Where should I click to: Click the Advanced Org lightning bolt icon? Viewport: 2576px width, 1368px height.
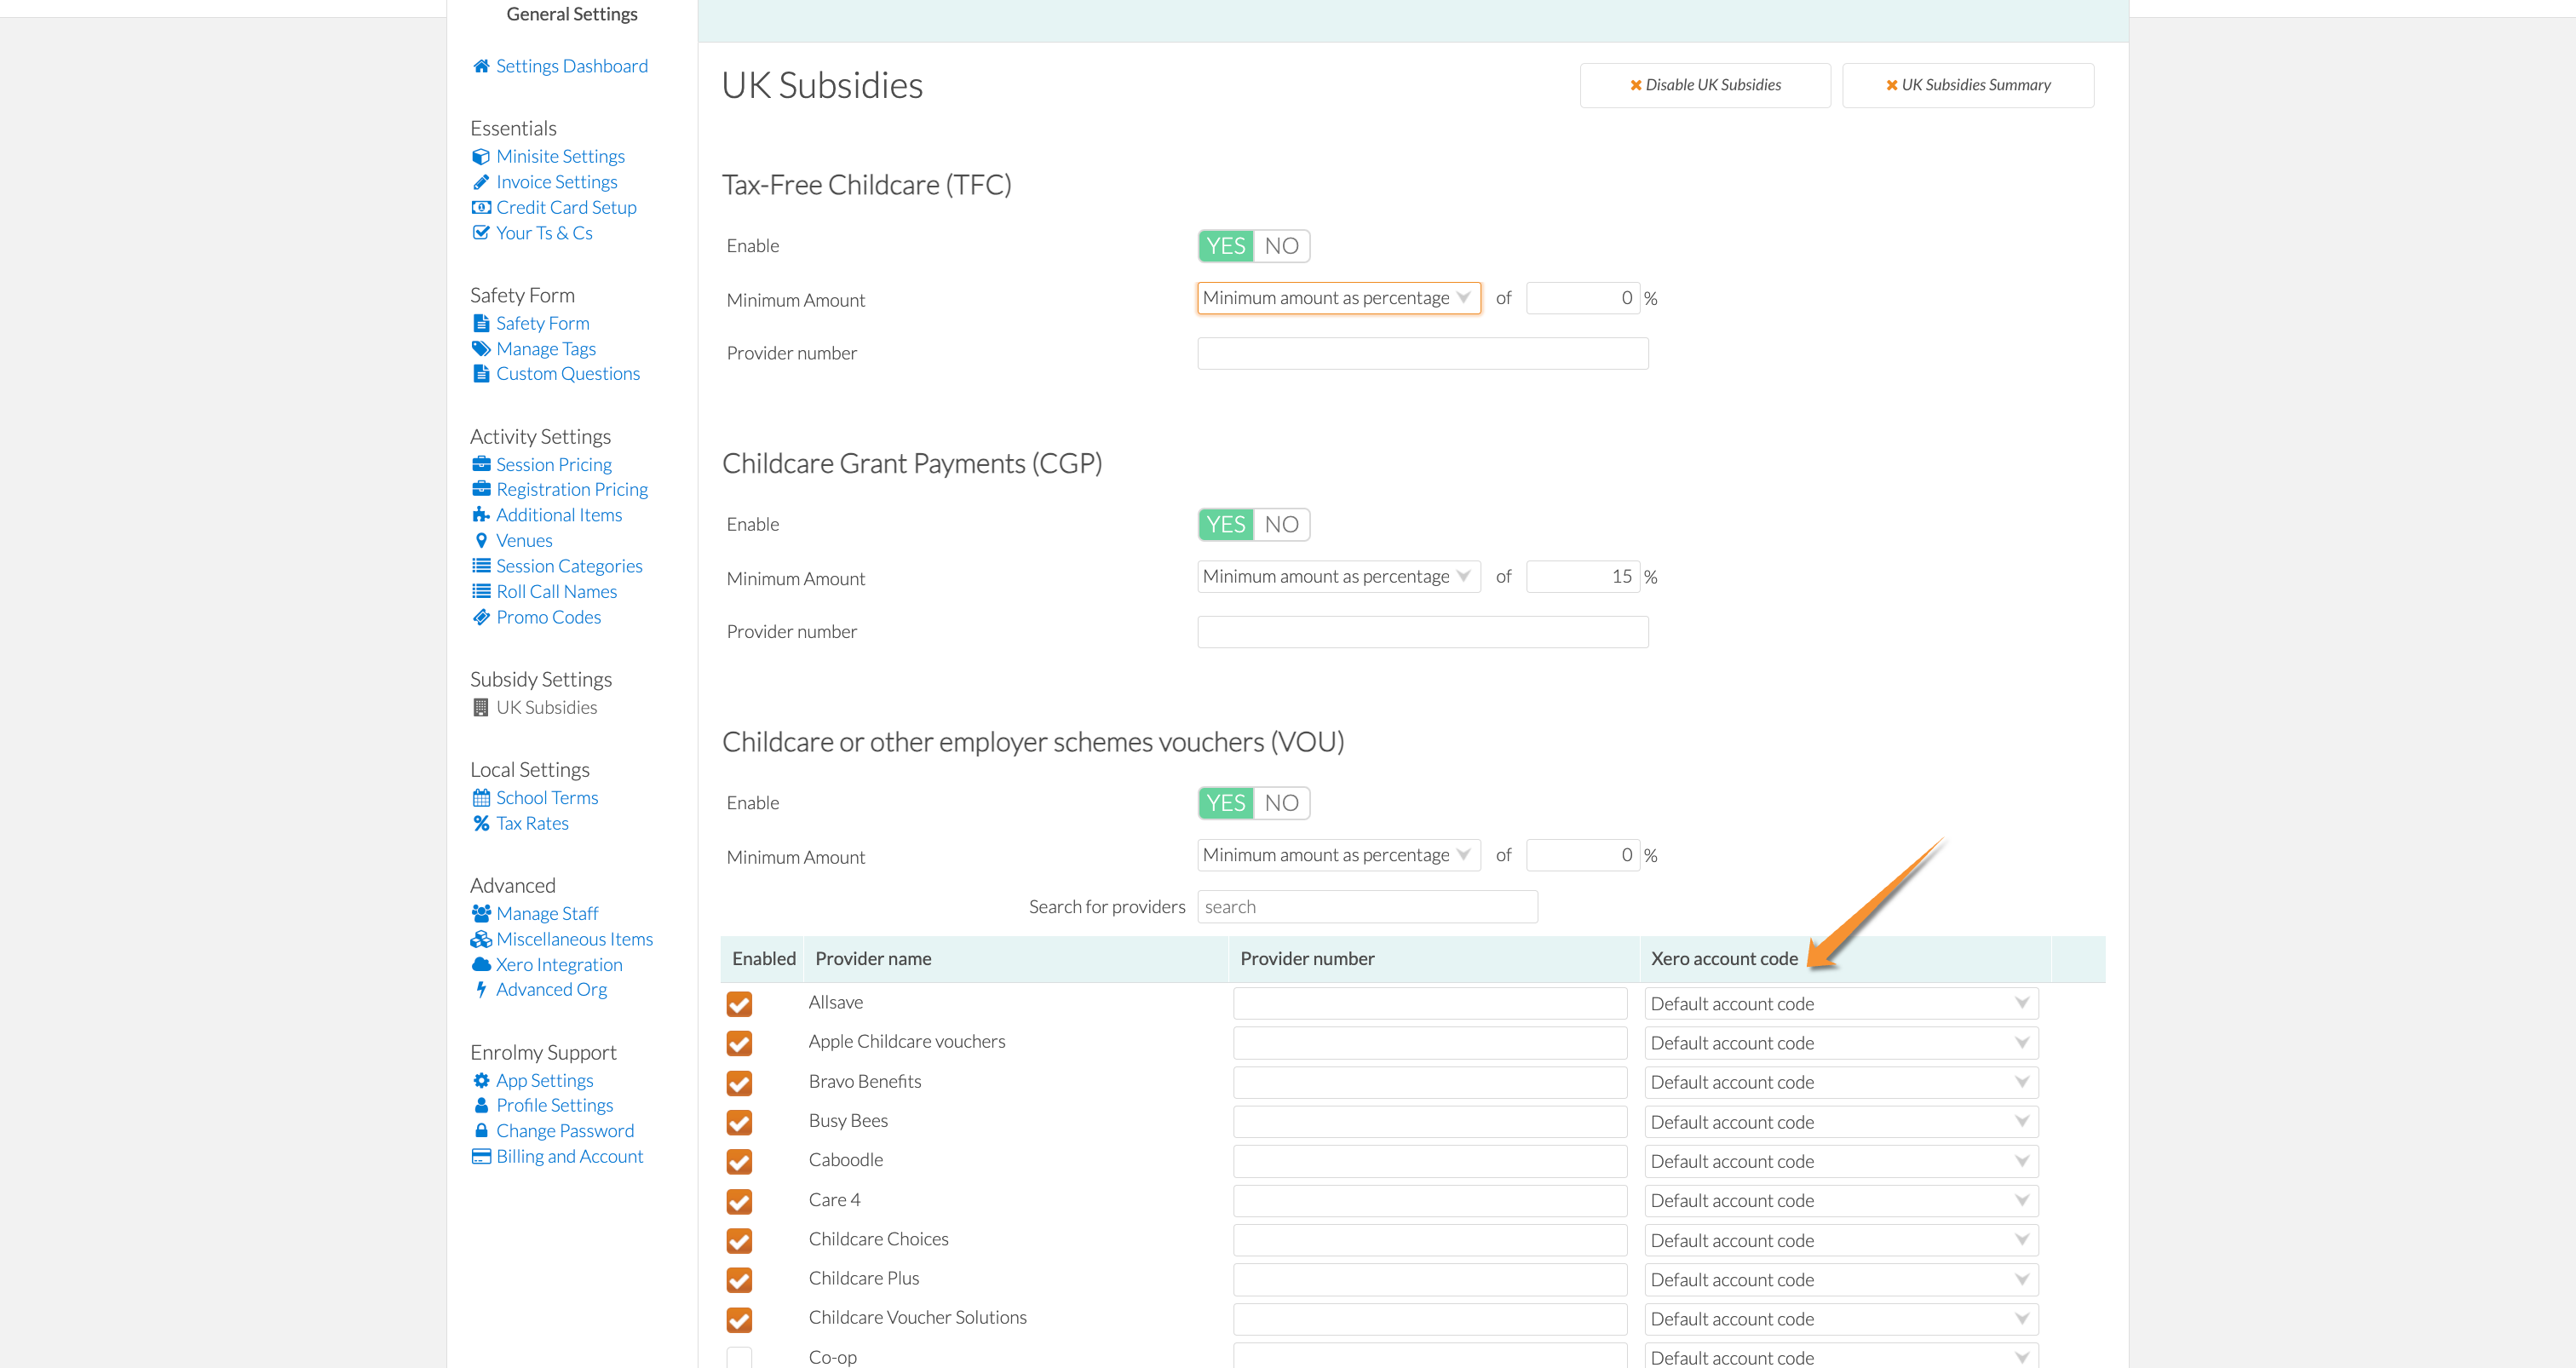click(x=481, y=989)
